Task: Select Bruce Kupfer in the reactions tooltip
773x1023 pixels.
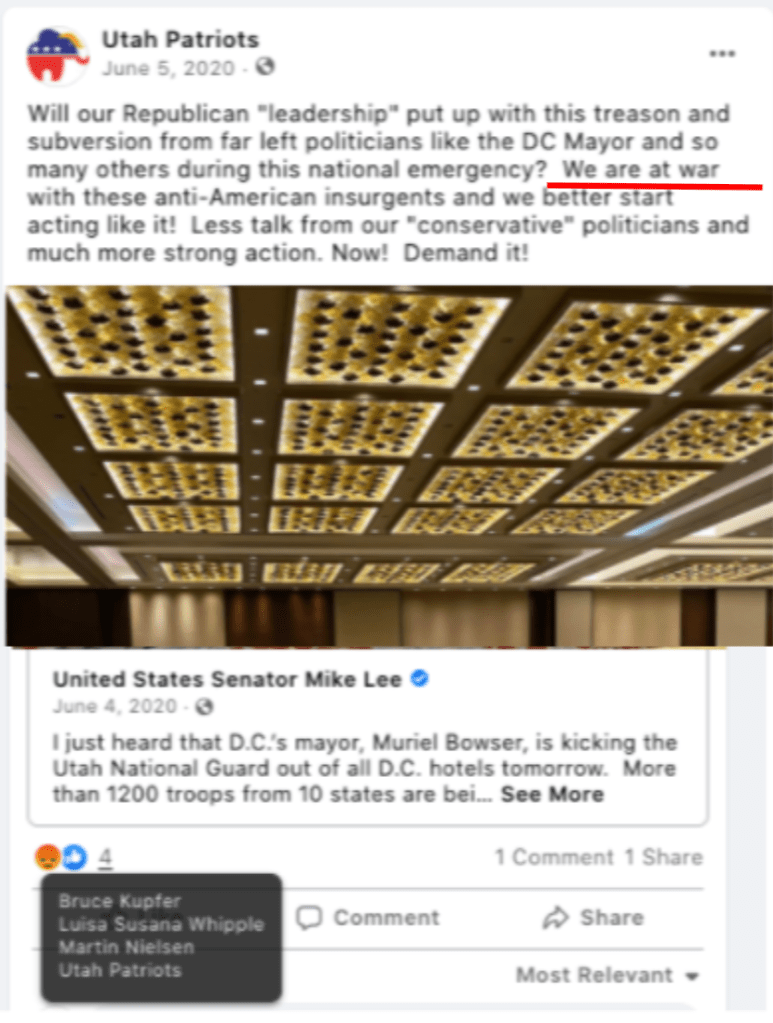Action: [119, 901]
